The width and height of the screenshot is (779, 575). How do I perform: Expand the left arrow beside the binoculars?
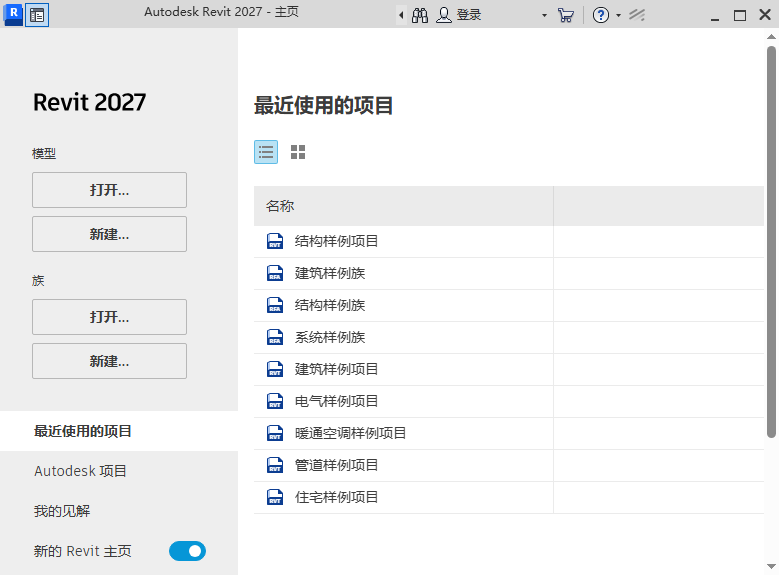pos(401,15)
